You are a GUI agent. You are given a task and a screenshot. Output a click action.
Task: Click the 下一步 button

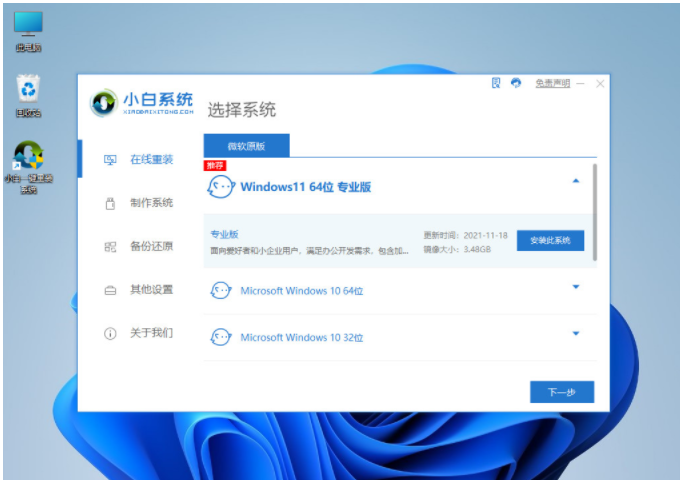561,392
